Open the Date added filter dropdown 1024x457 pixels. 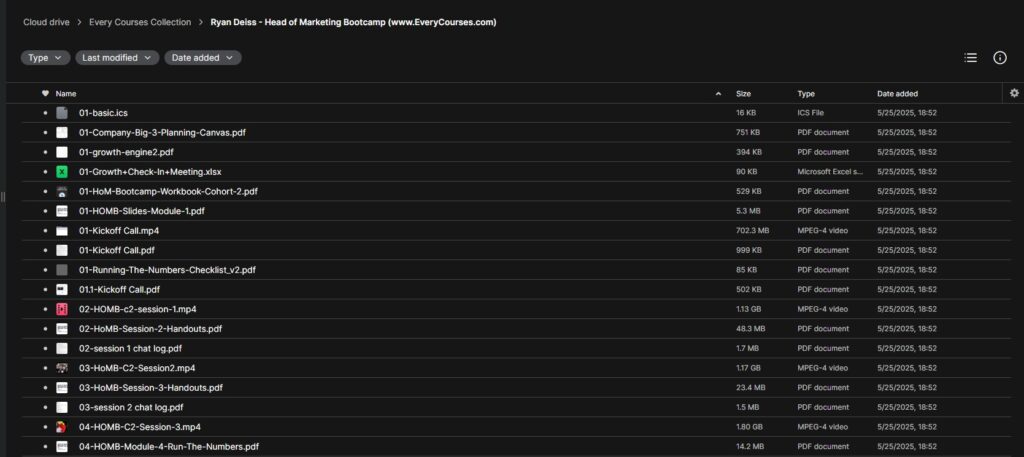coord(203,58)
